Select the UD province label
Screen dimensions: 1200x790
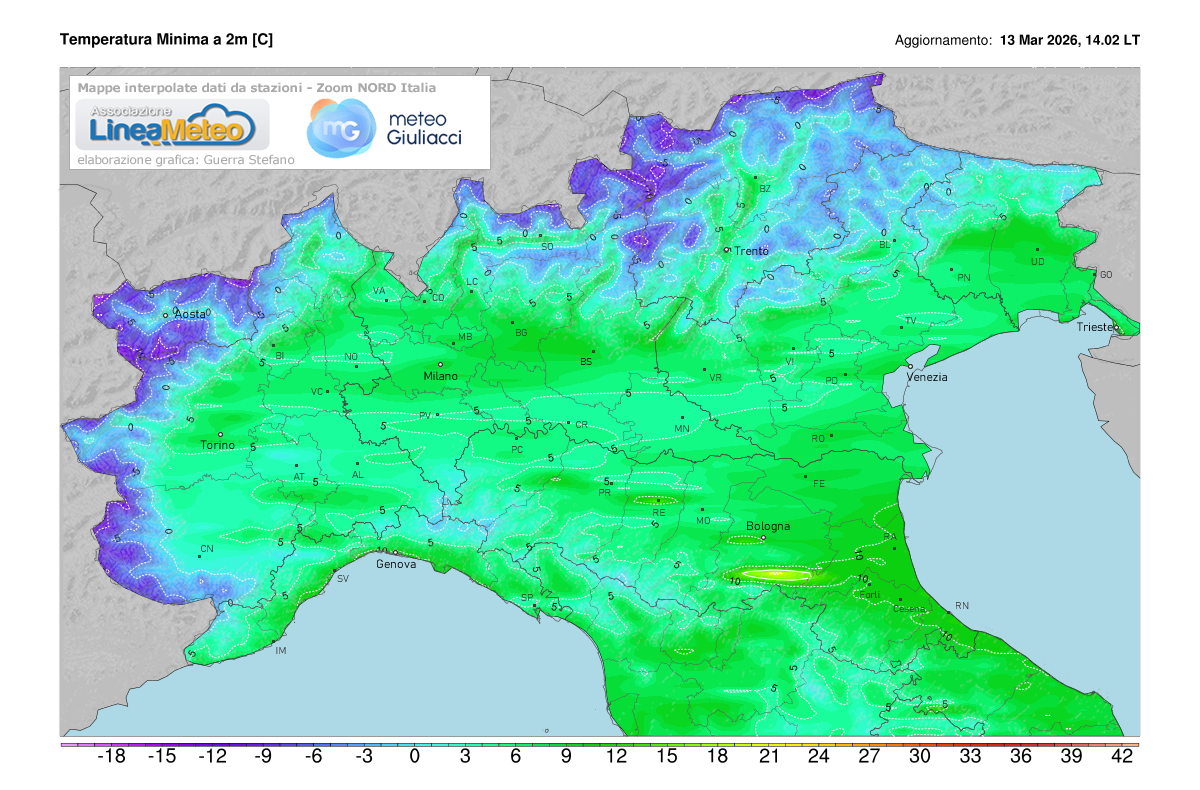point(1035,262)
